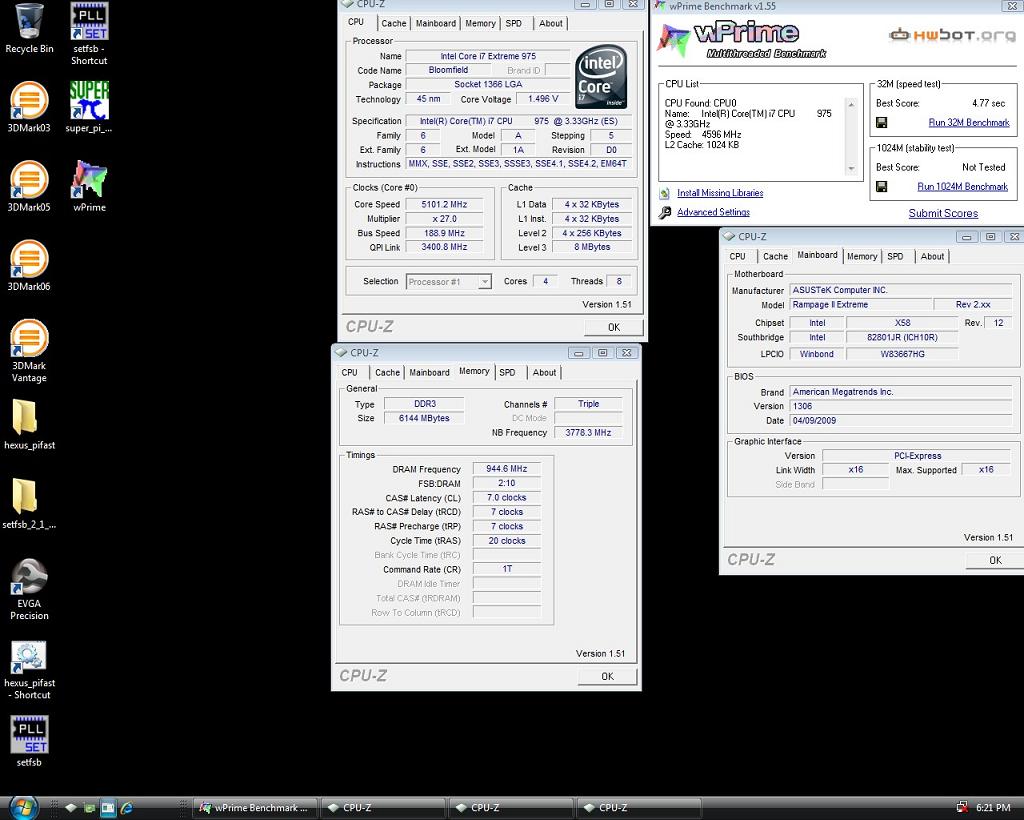Launch the wPrime desktop shortcut

89,186
